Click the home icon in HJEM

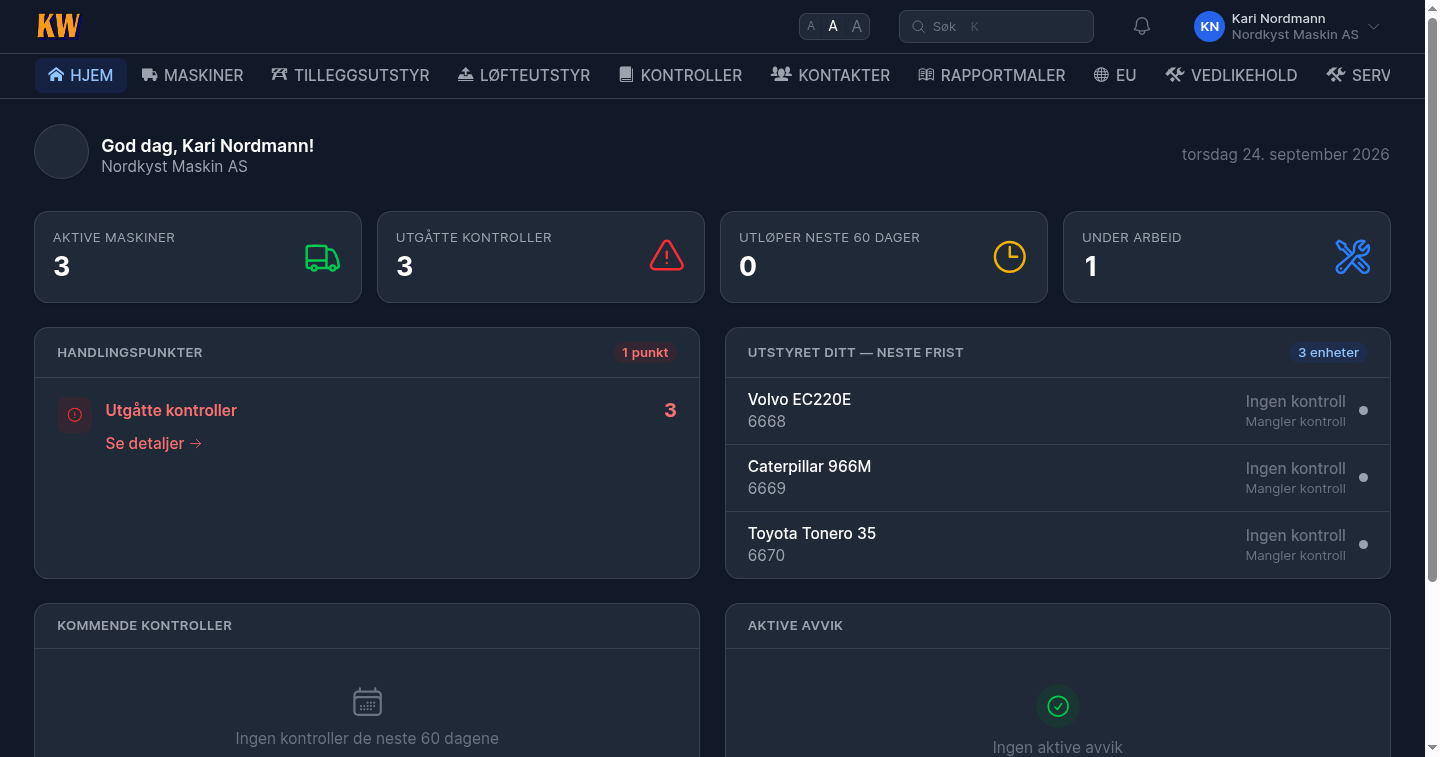point(56,74)
